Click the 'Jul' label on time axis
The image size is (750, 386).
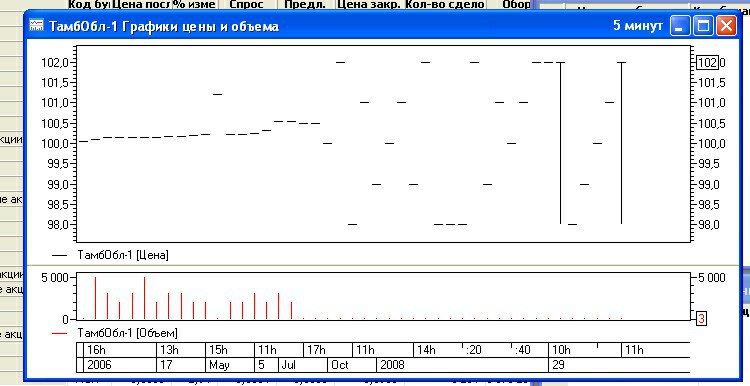coord(289,365)
